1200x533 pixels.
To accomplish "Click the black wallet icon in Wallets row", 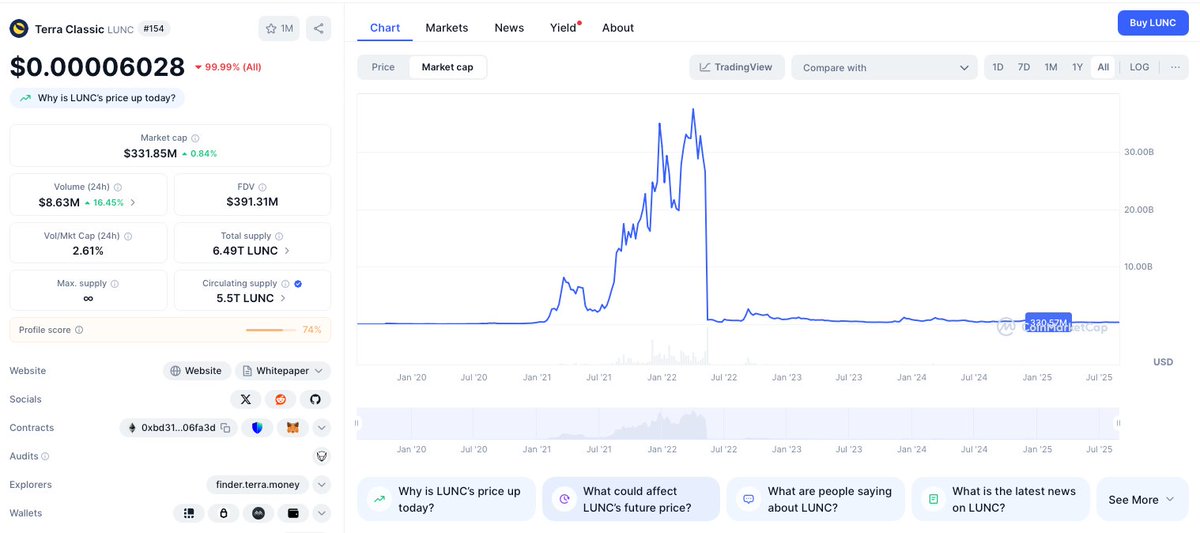I will click(294, 513).
